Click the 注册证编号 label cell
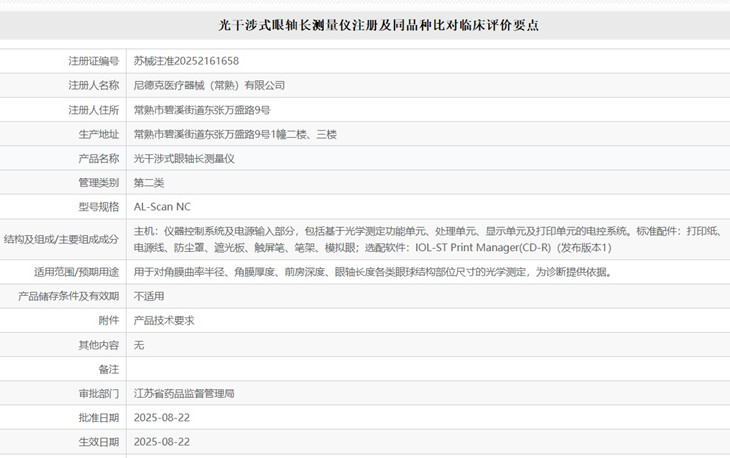730x458 pixels. 93,61
